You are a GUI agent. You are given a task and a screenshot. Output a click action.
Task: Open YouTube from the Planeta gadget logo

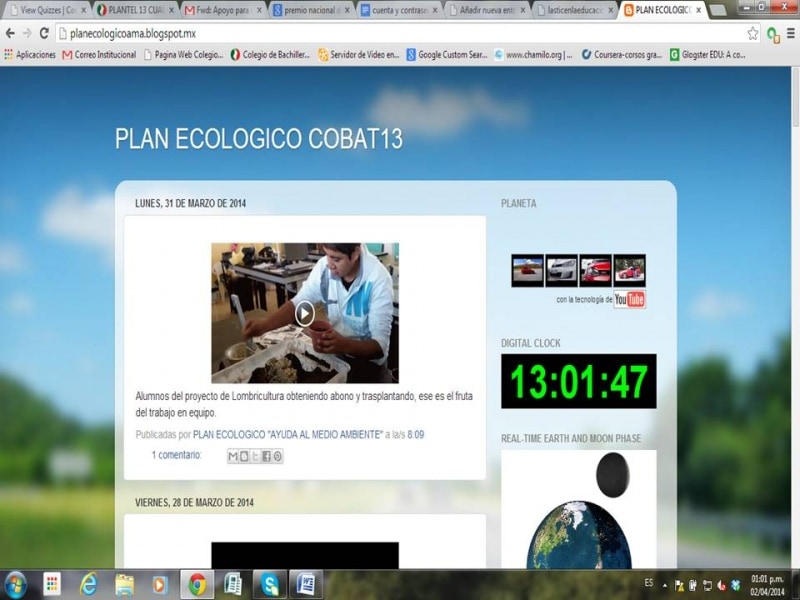tap(629, 299)
